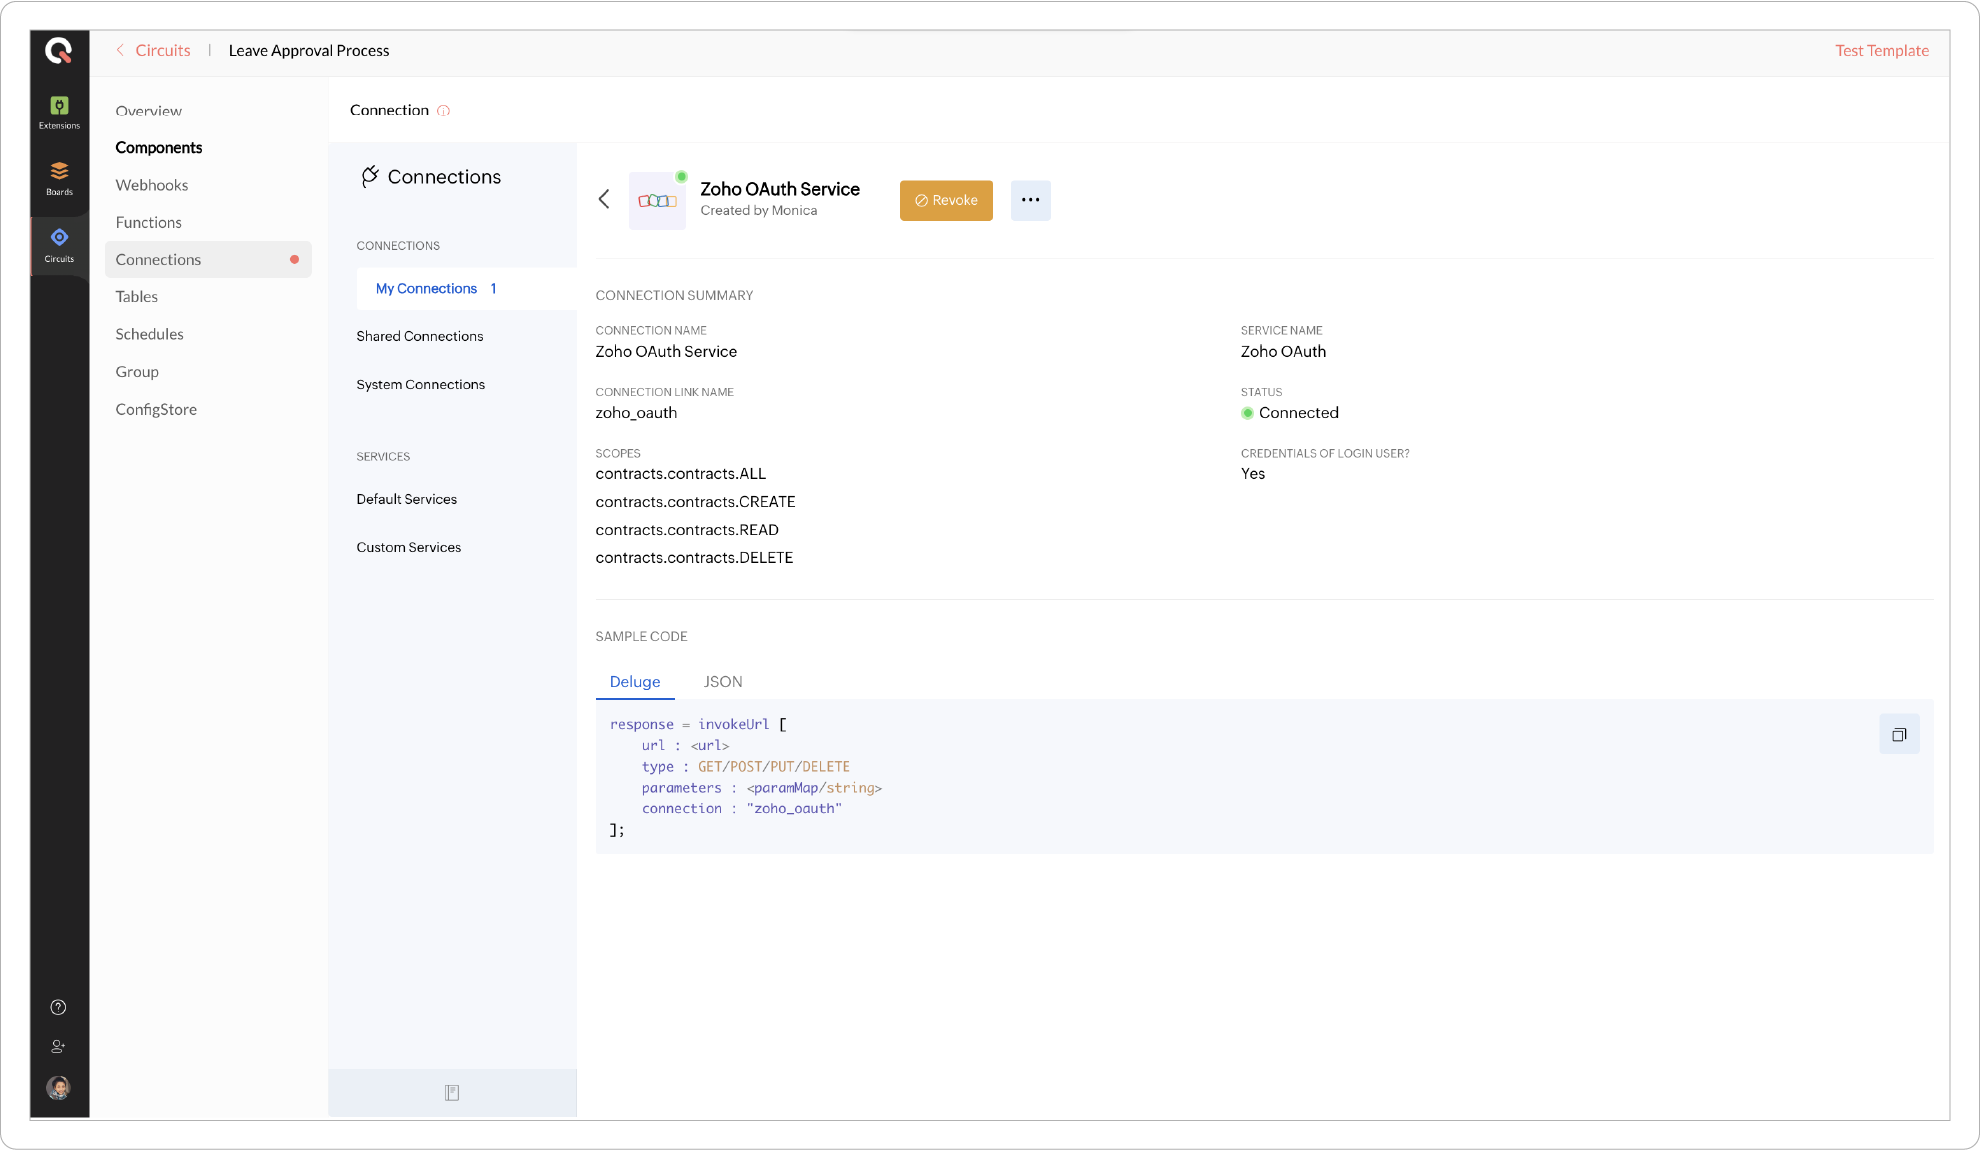The width and height of the screenshot is (1980, 1150).
Task: Click the invite user icon
Action: pos(59,1046)
